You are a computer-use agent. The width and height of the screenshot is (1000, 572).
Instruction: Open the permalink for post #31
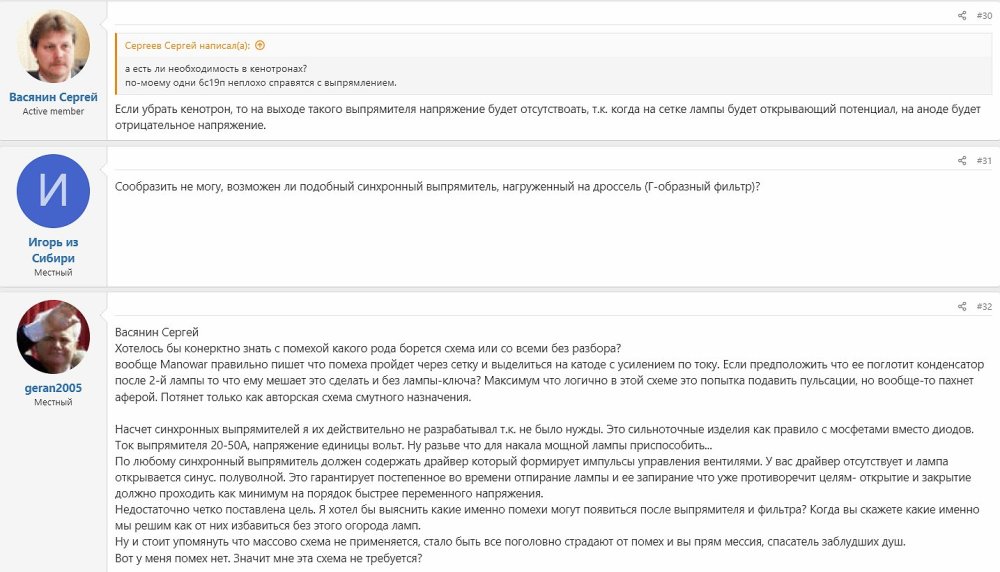984,161
